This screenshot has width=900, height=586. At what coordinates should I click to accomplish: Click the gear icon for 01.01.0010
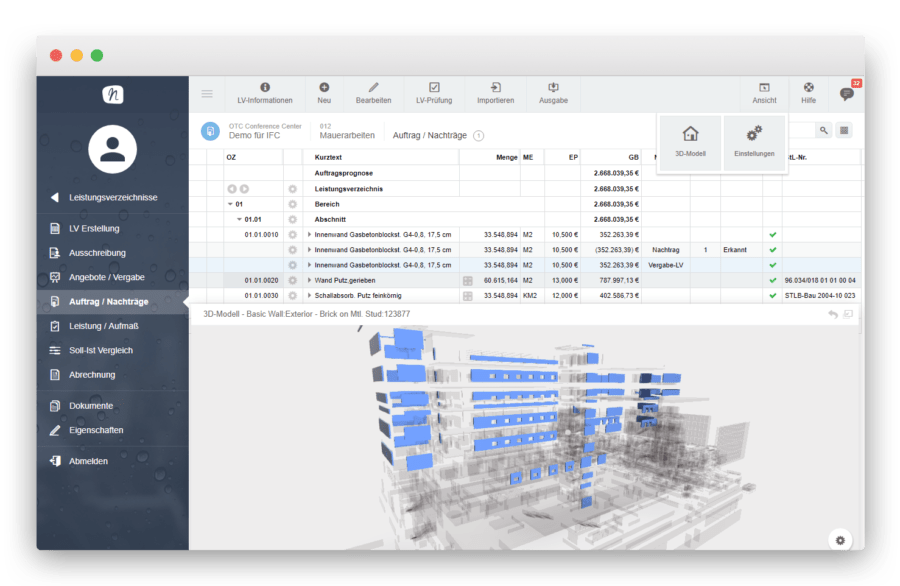(292, 235)
